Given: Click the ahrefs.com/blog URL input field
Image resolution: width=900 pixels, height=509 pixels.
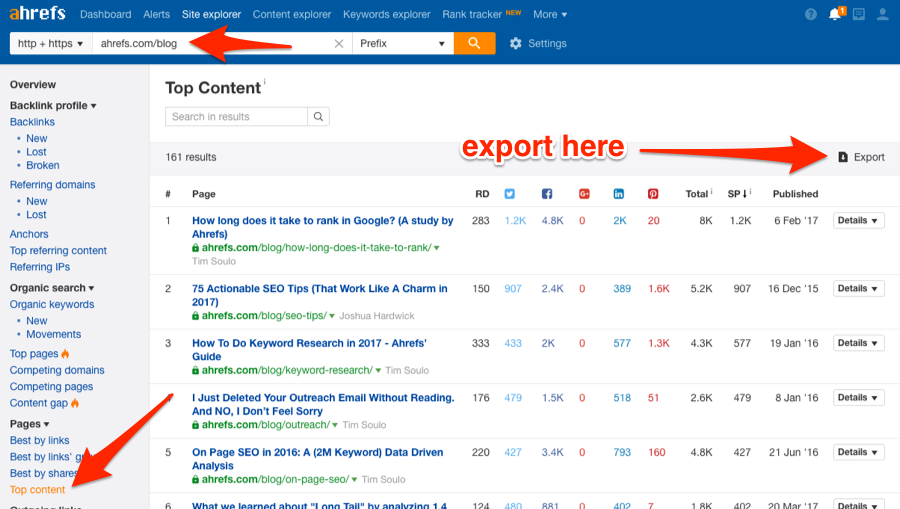Looking at the screenshot, I should pyautogui.click(x=222, y=44).
